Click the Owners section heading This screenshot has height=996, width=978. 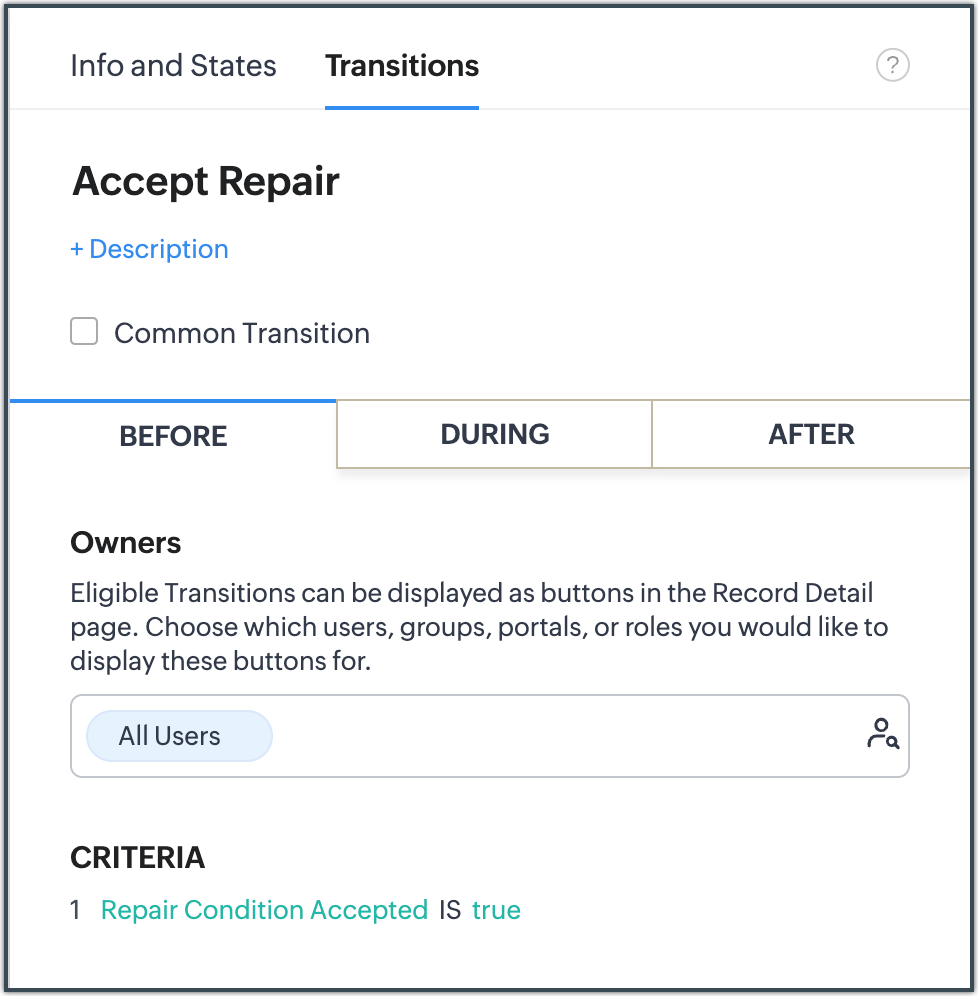pyautogui.click(x=126, y=543)
